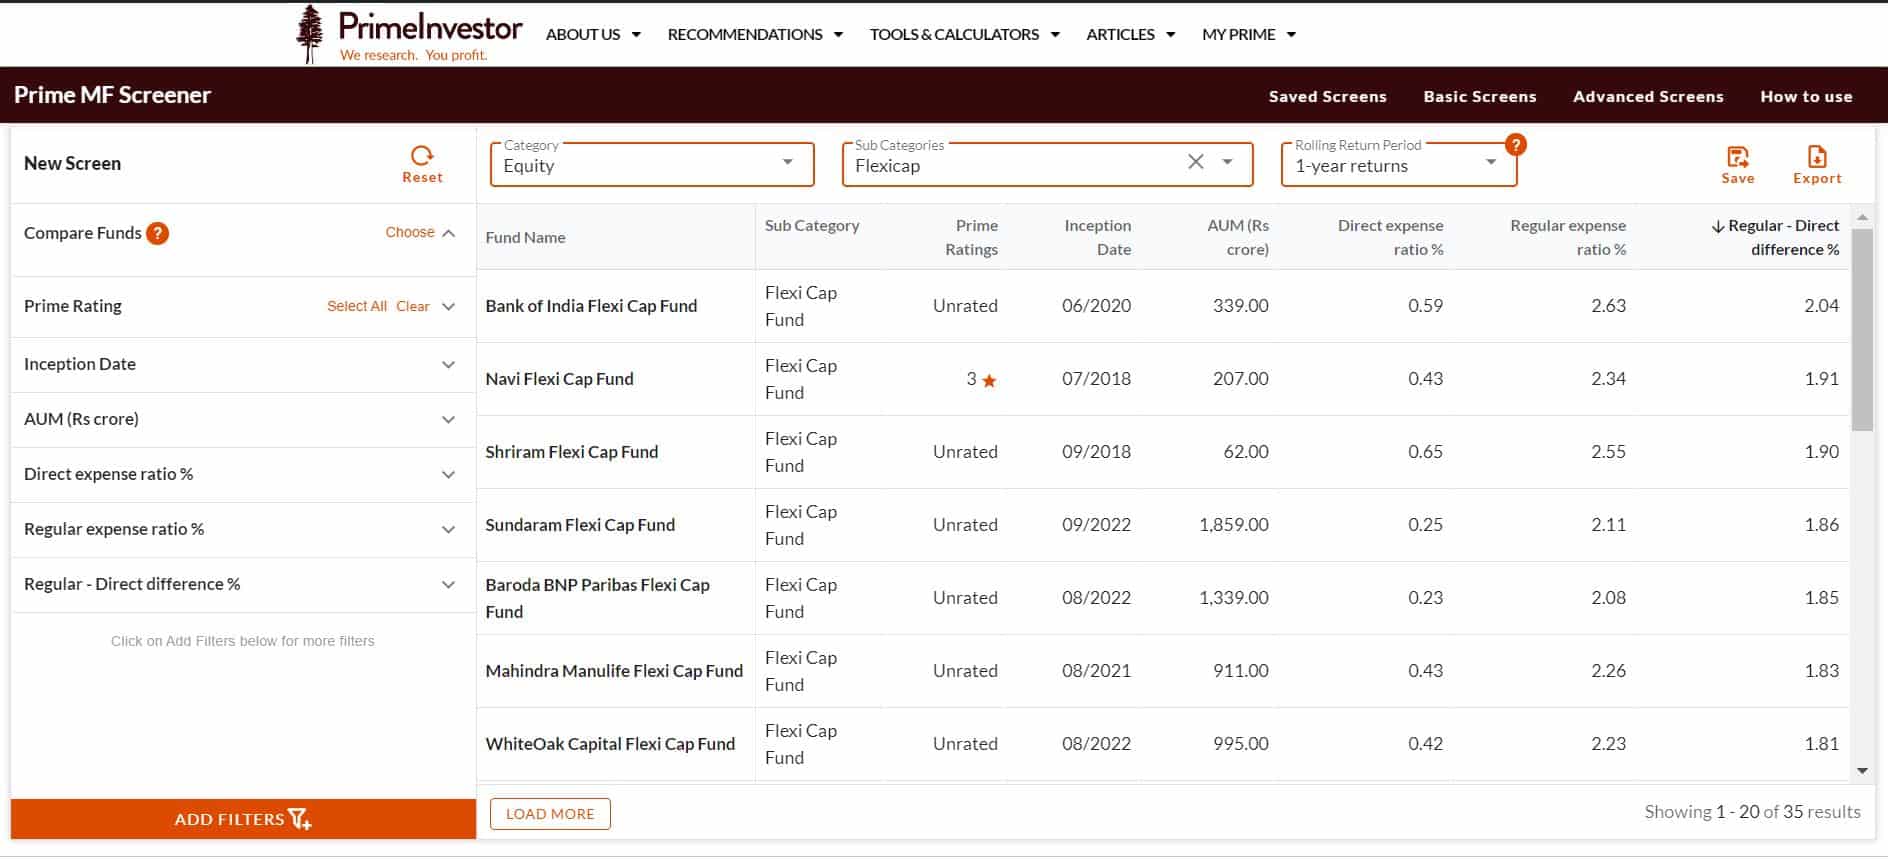Image resolution: width=1888 pixels, height=859 pixels.
Task: Open the Sub Categories dropdown arrow
Action: point(1227,162)
